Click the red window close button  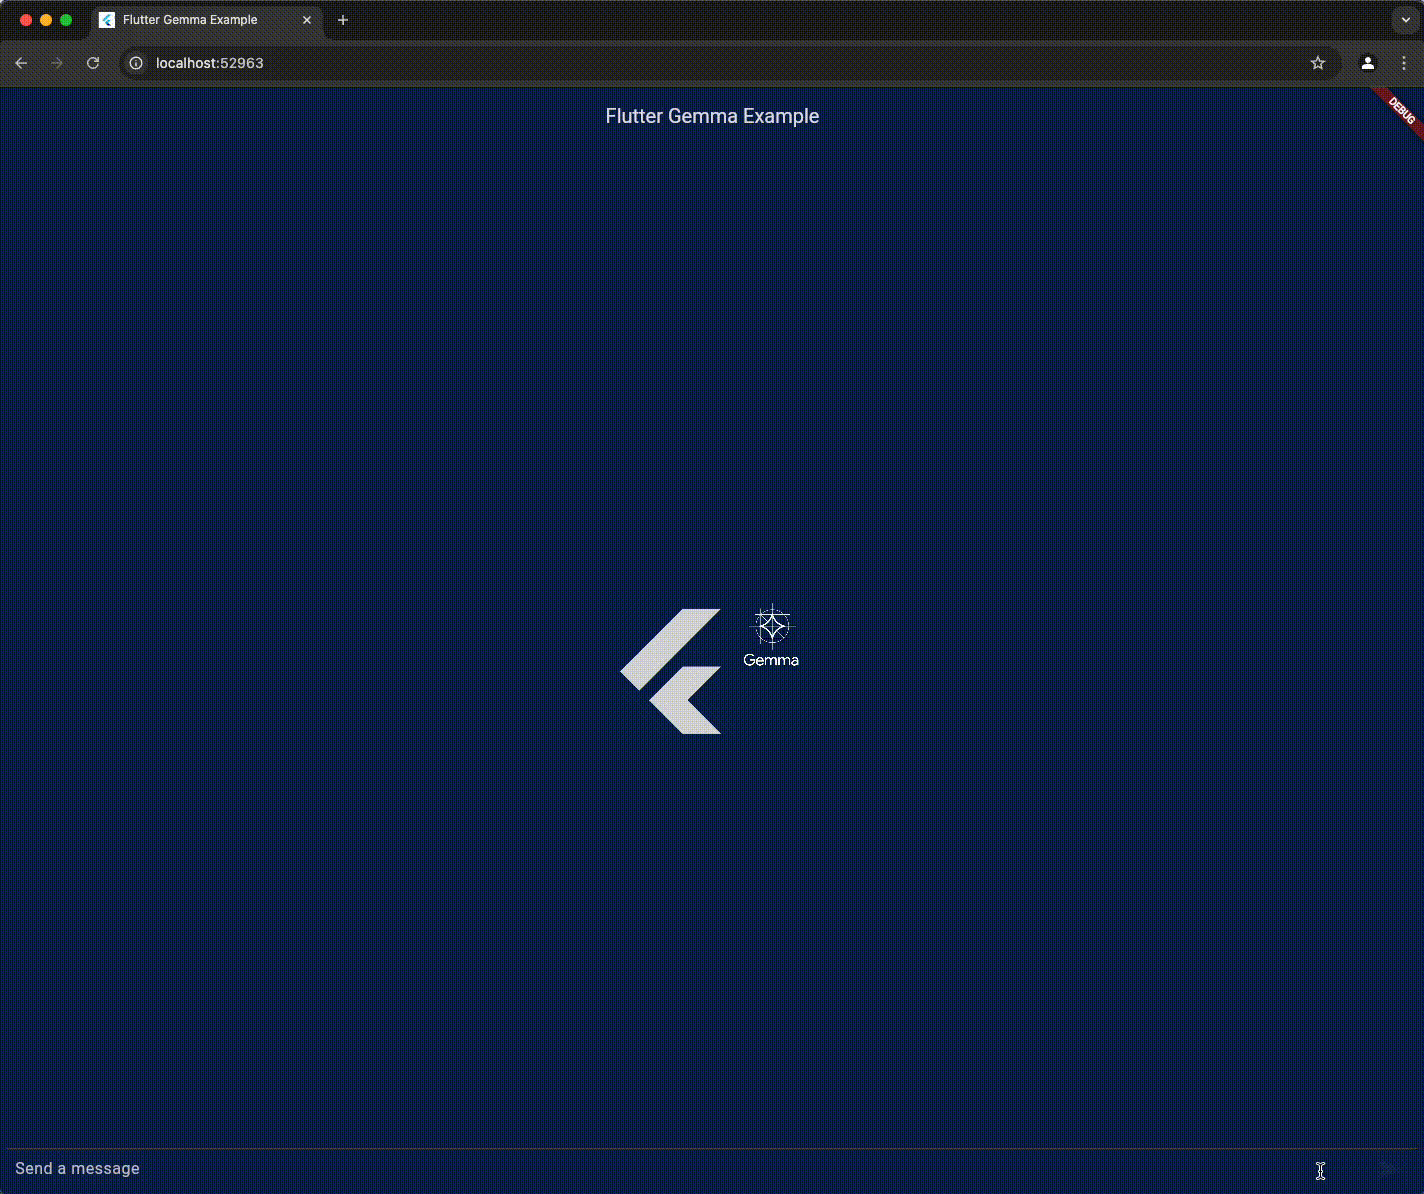pyautogui.click(x=26, y=20)
